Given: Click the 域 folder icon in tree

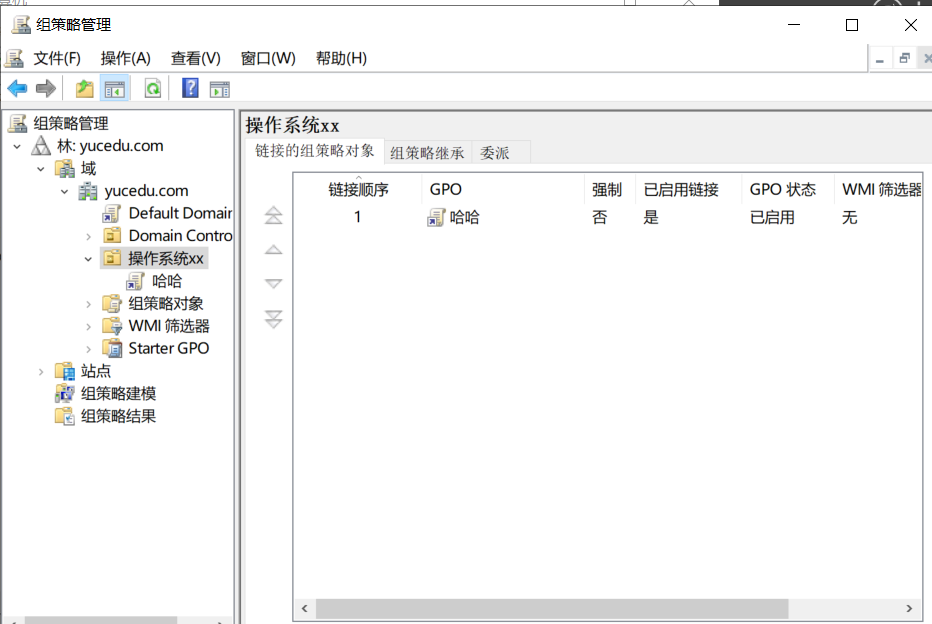Looking at the screenshot, I should tap(65, 169).
